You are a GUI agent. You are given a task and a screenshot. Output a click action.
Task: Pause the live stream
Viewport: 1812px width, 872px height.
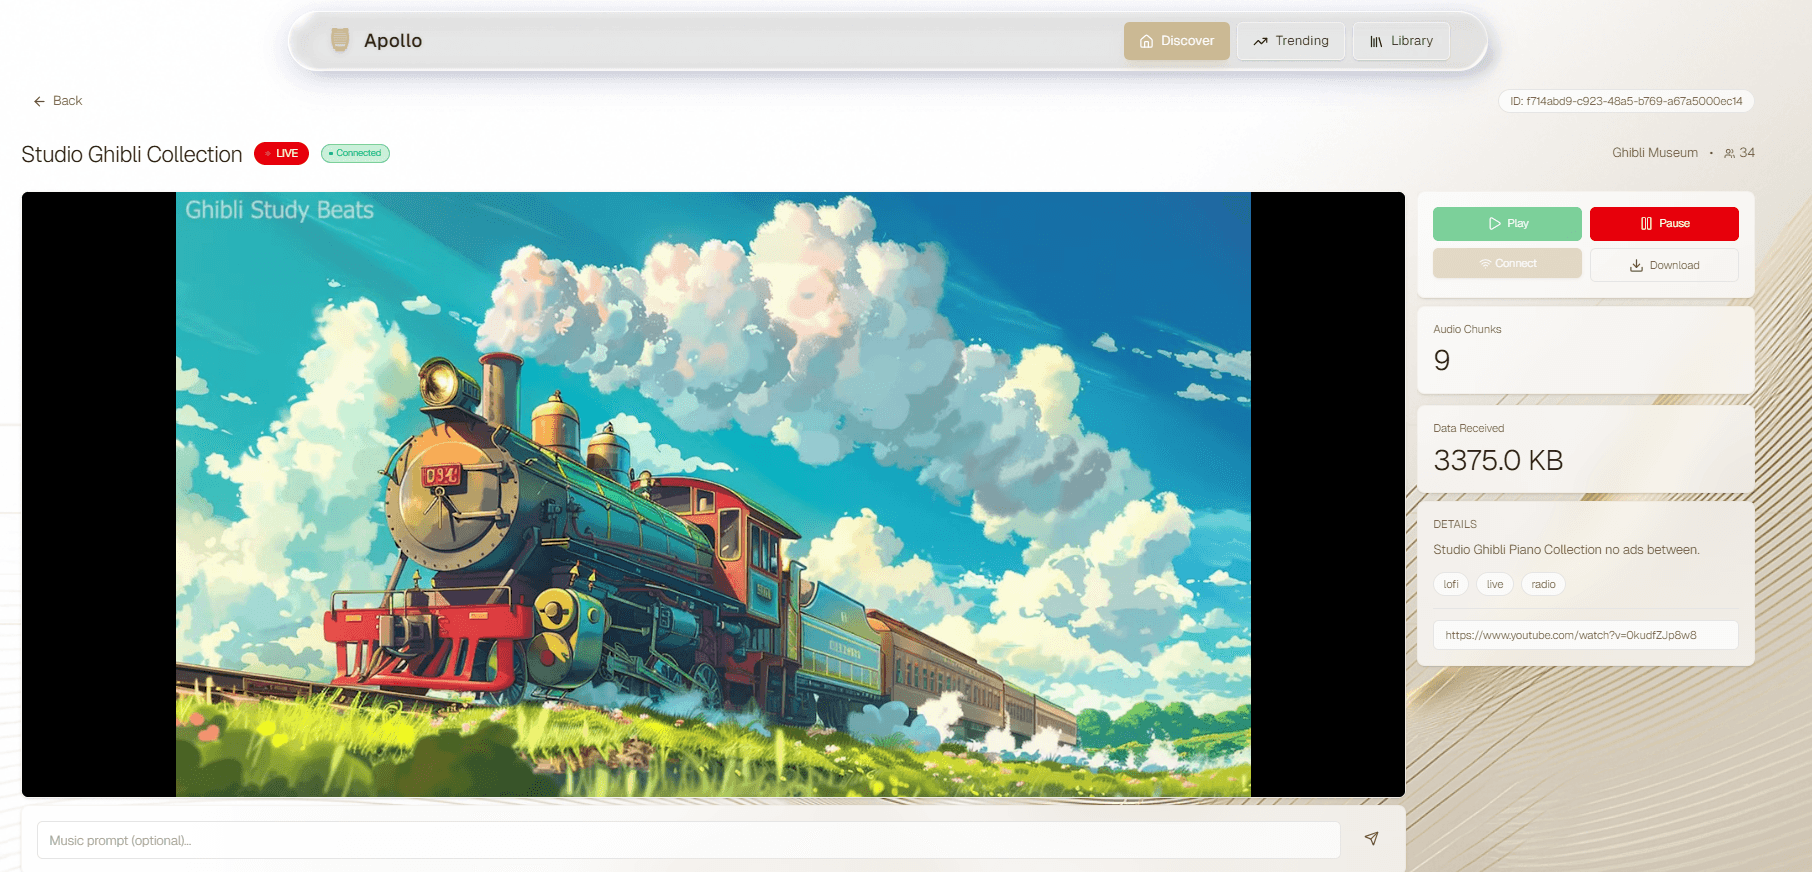[x=1664, y=224]
